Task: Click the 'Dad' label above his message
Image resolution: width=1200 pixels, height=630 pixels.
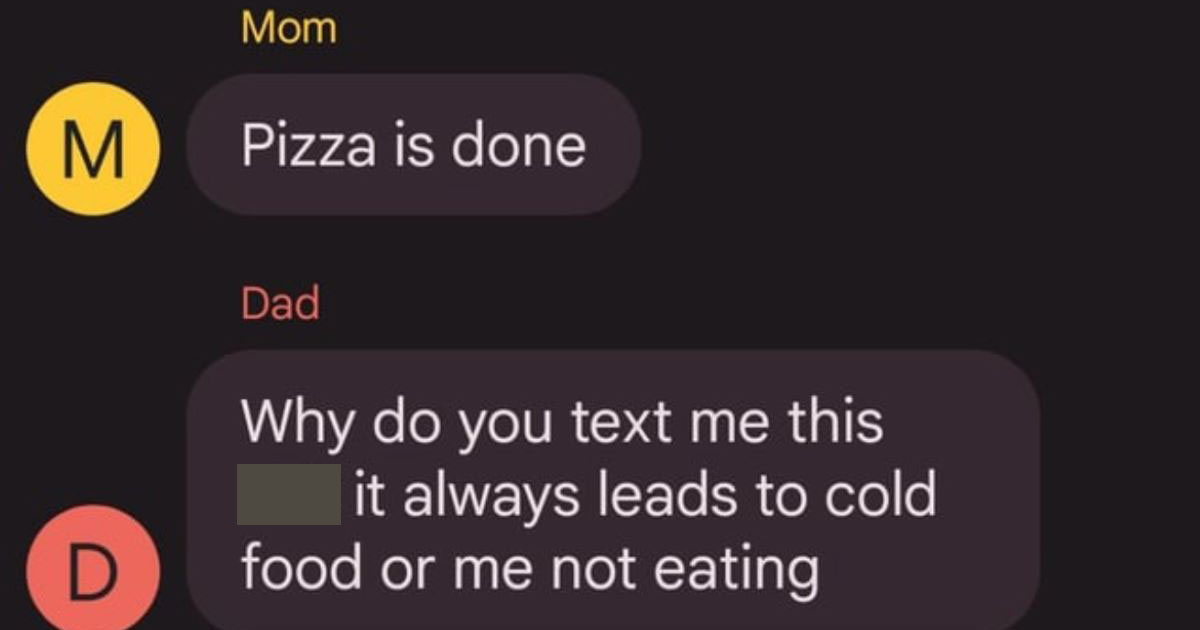Action: [x=280, y=302]
